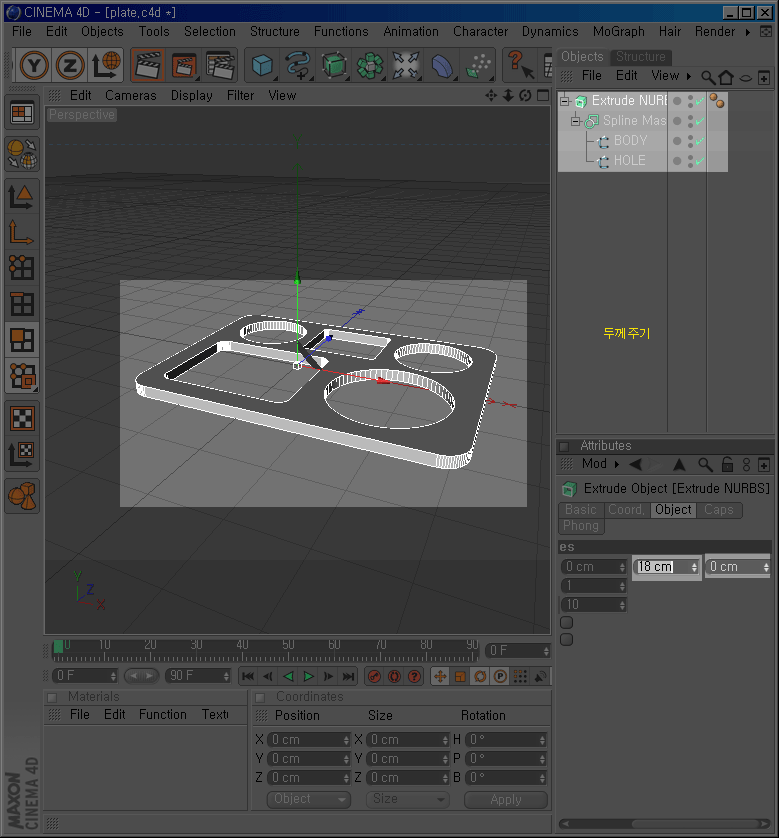The width and height of the screenshot is (779, 838).
Task: Toggle the second checkbox below the 10 field
Action: pyautogui.click(x=566, y=640)
